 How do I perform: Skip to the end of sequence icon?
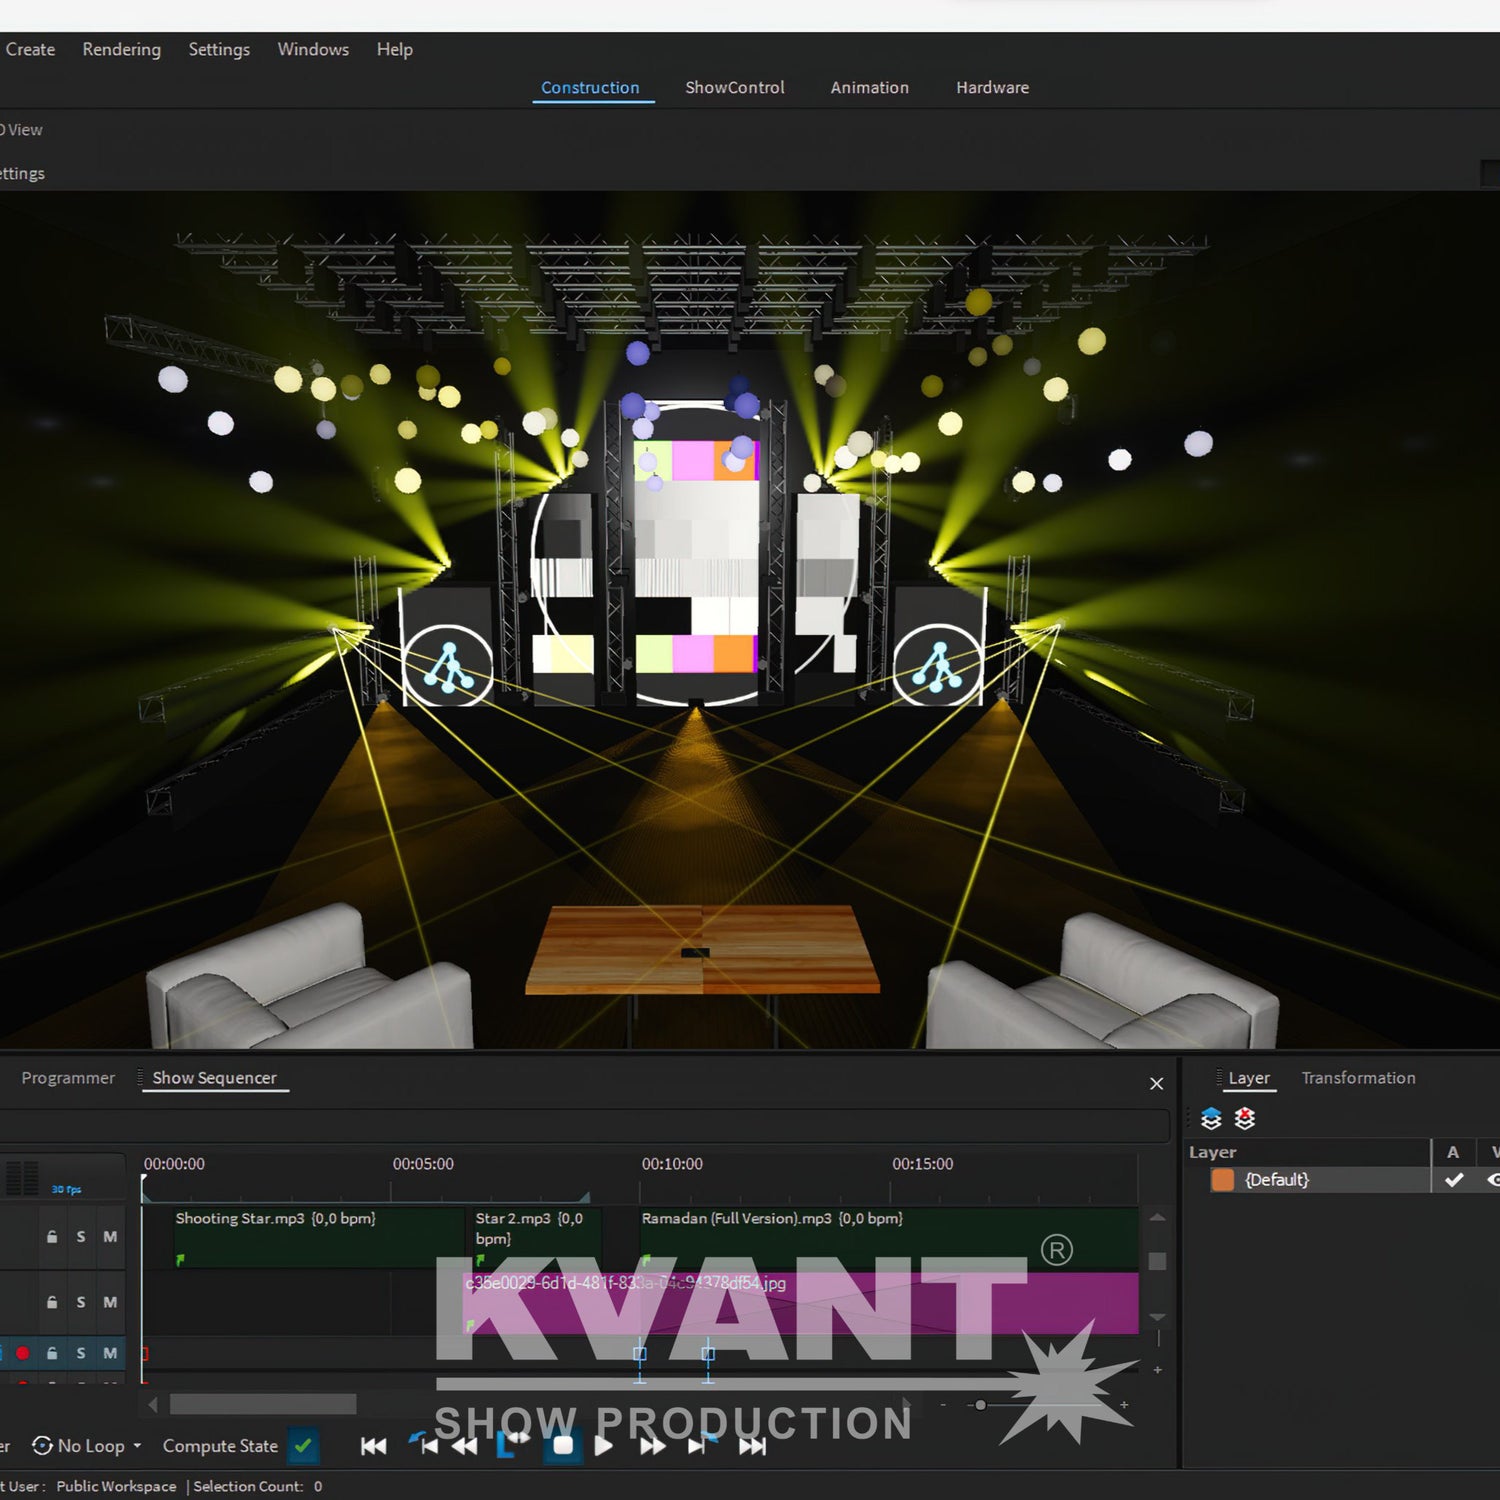click(x=752, y=1446)
